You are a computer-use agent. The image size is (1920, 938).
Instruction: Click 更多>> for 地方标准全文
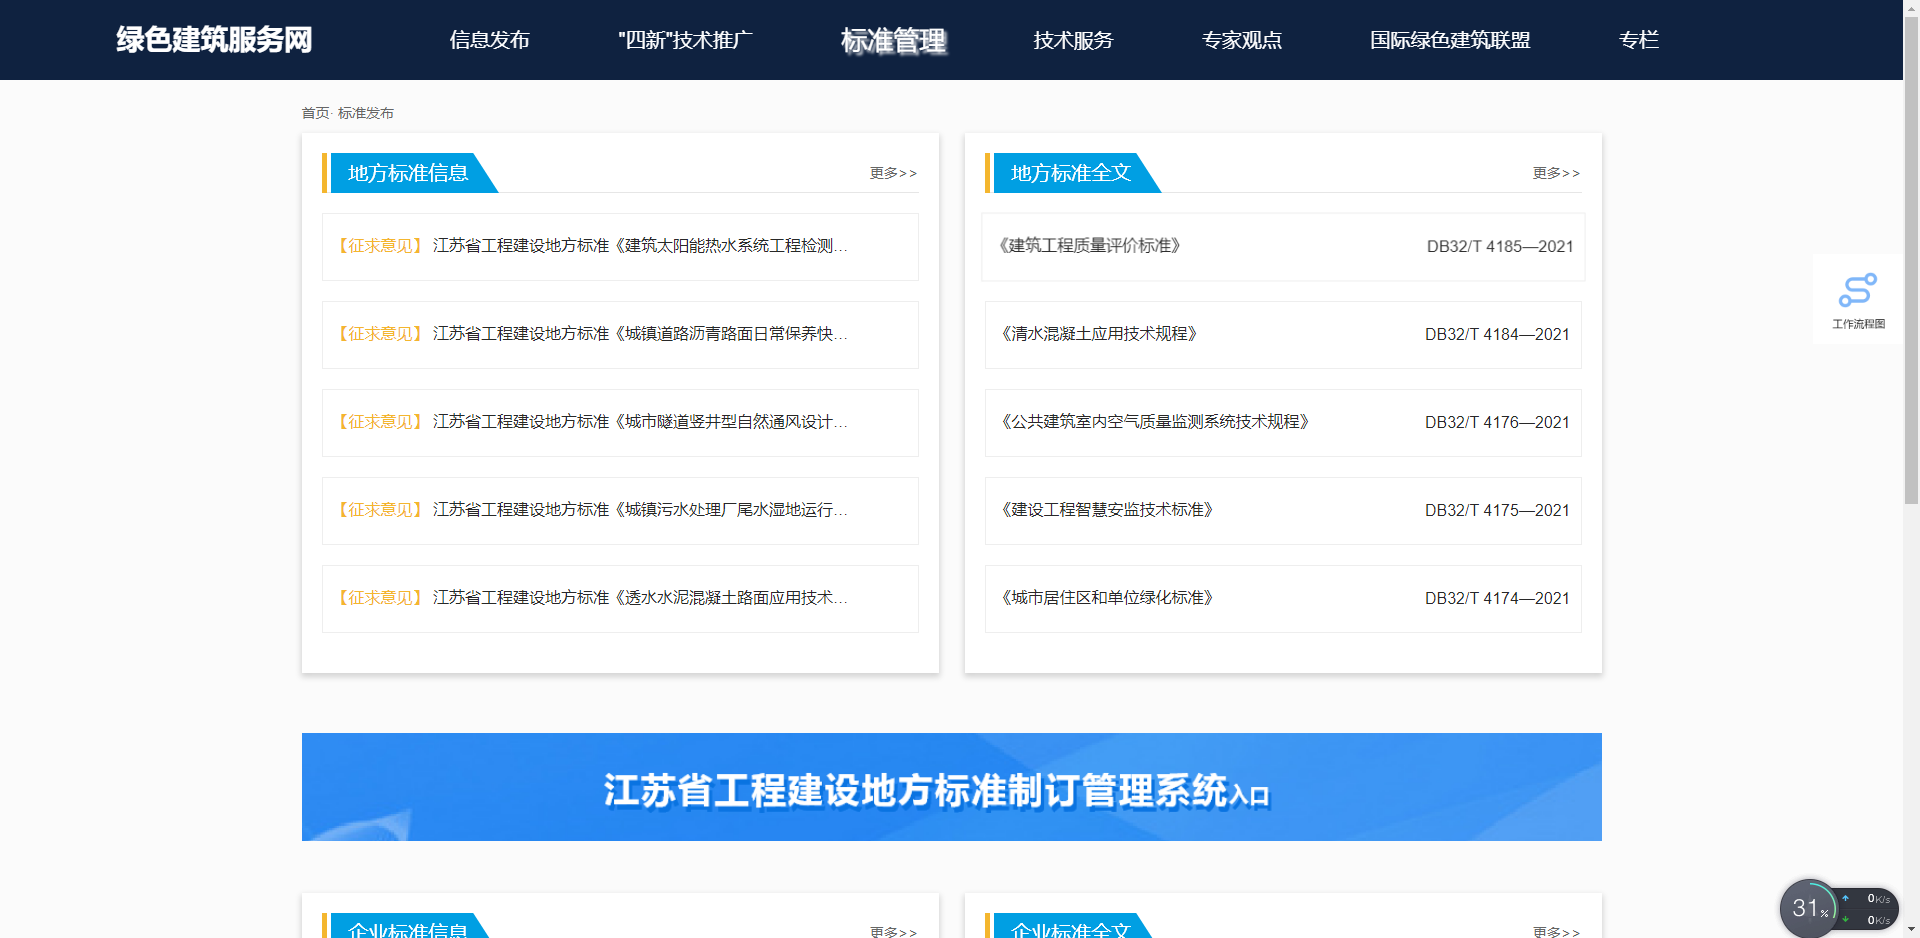click(x=1556, y=173)
